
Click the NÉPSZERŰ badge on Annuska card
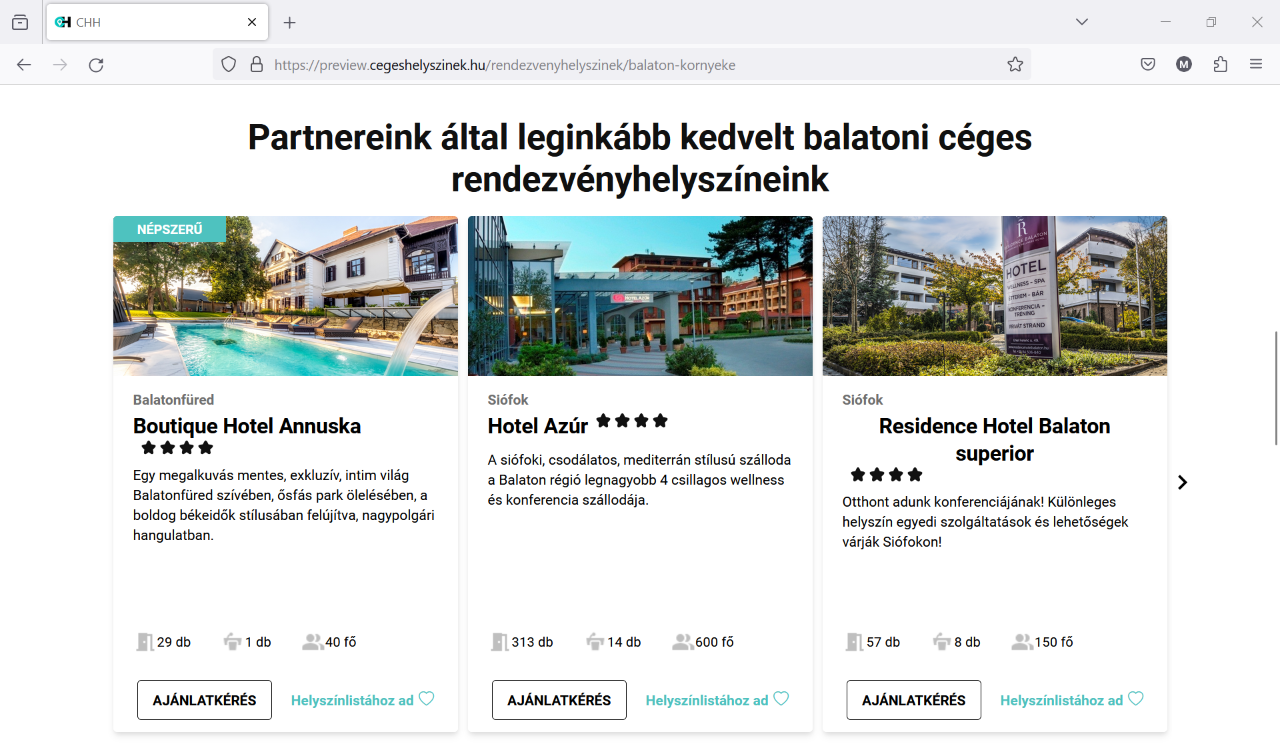click(169, 229)
